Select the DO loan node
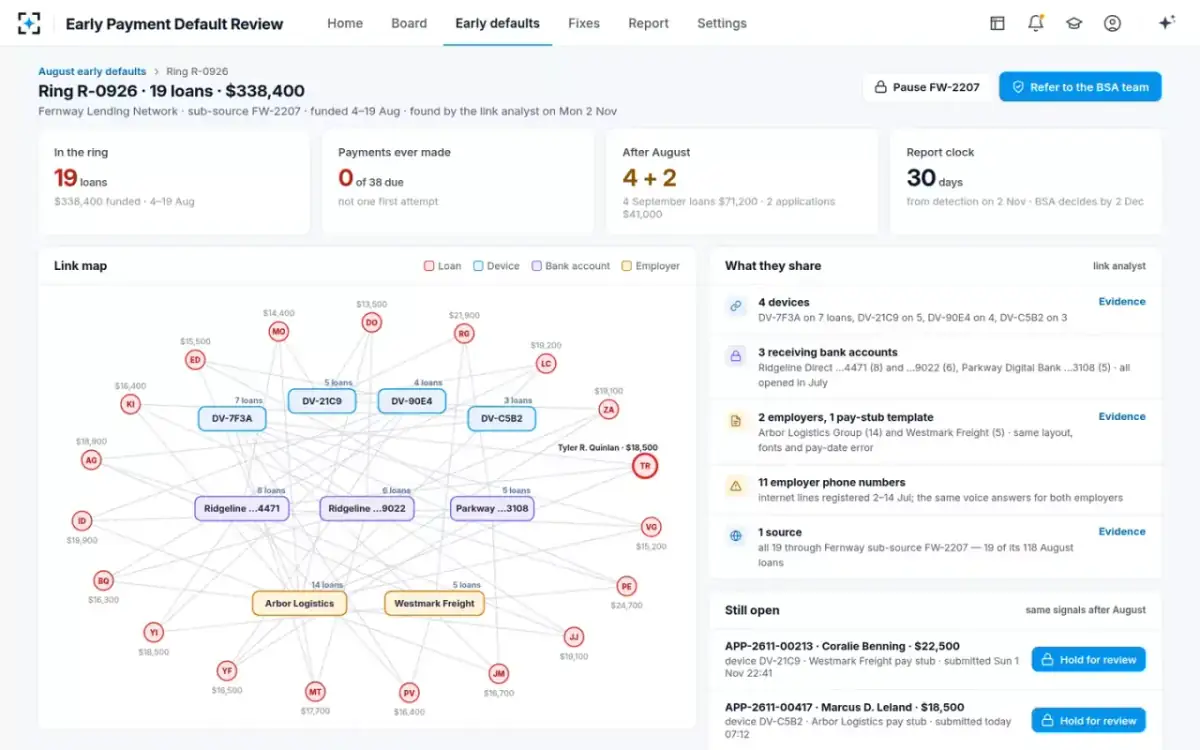This screenshot has height=750, width=1200. pyautogui.click(x=371, y=322)
